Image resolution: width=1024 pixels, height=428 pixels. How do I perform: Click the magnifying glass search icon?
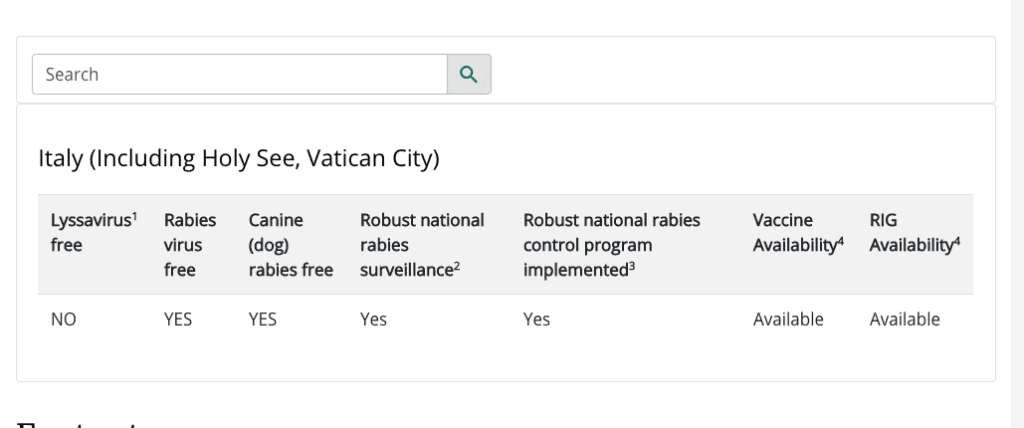[x=469, y=74]
